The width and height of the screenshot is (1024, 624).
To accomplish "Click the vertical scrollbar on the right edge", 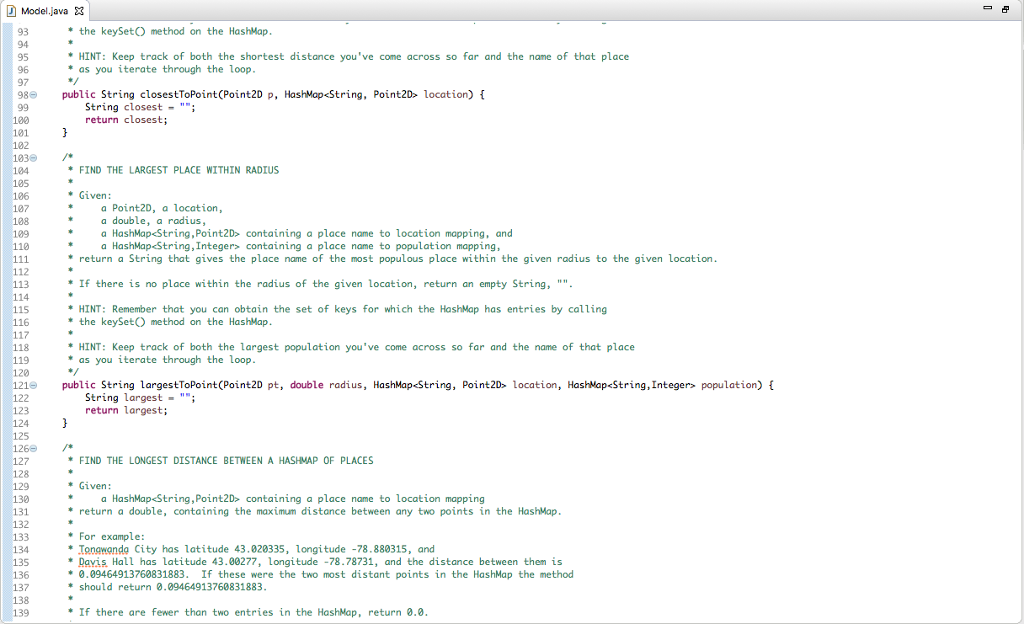I will (1019, 300).
